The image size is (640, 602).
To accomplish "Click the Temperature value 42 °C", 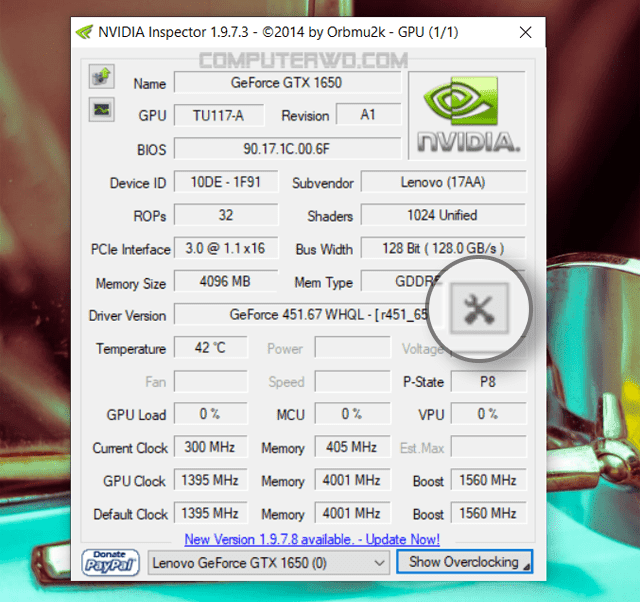I will tap(211, 348).
